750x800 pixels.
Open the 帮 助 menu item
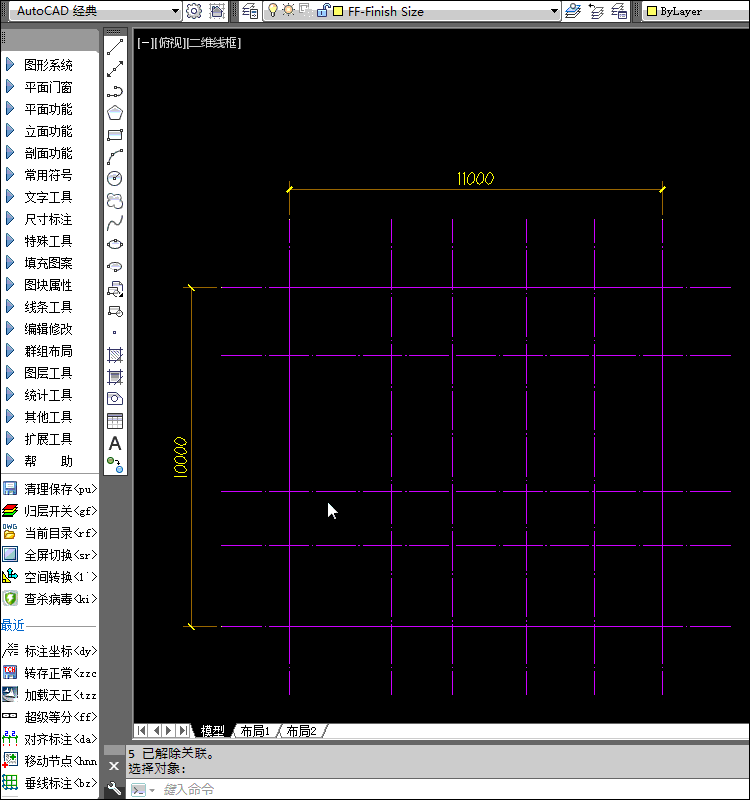[x=49, y=461]
